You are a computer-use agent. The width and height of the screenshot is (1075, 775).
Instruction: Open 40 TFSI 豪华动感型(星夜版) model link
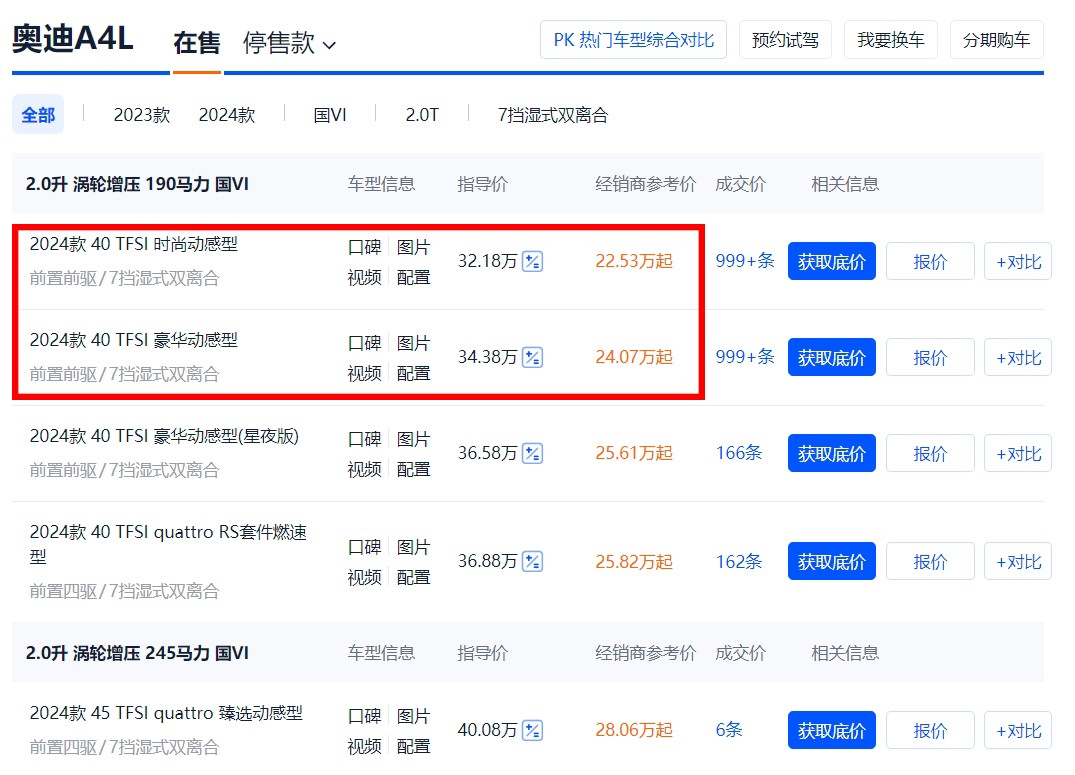pyautogui.click(x=165, y=436)
